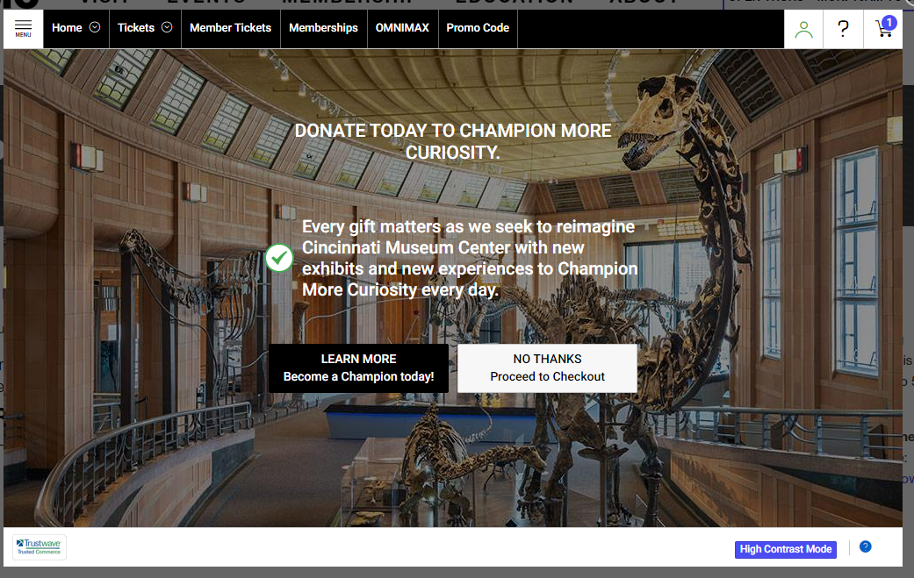The width and height of the screenshot is (914, 578).
Task: Expand the Home dropdown arrow
Action: coord(94,27)
